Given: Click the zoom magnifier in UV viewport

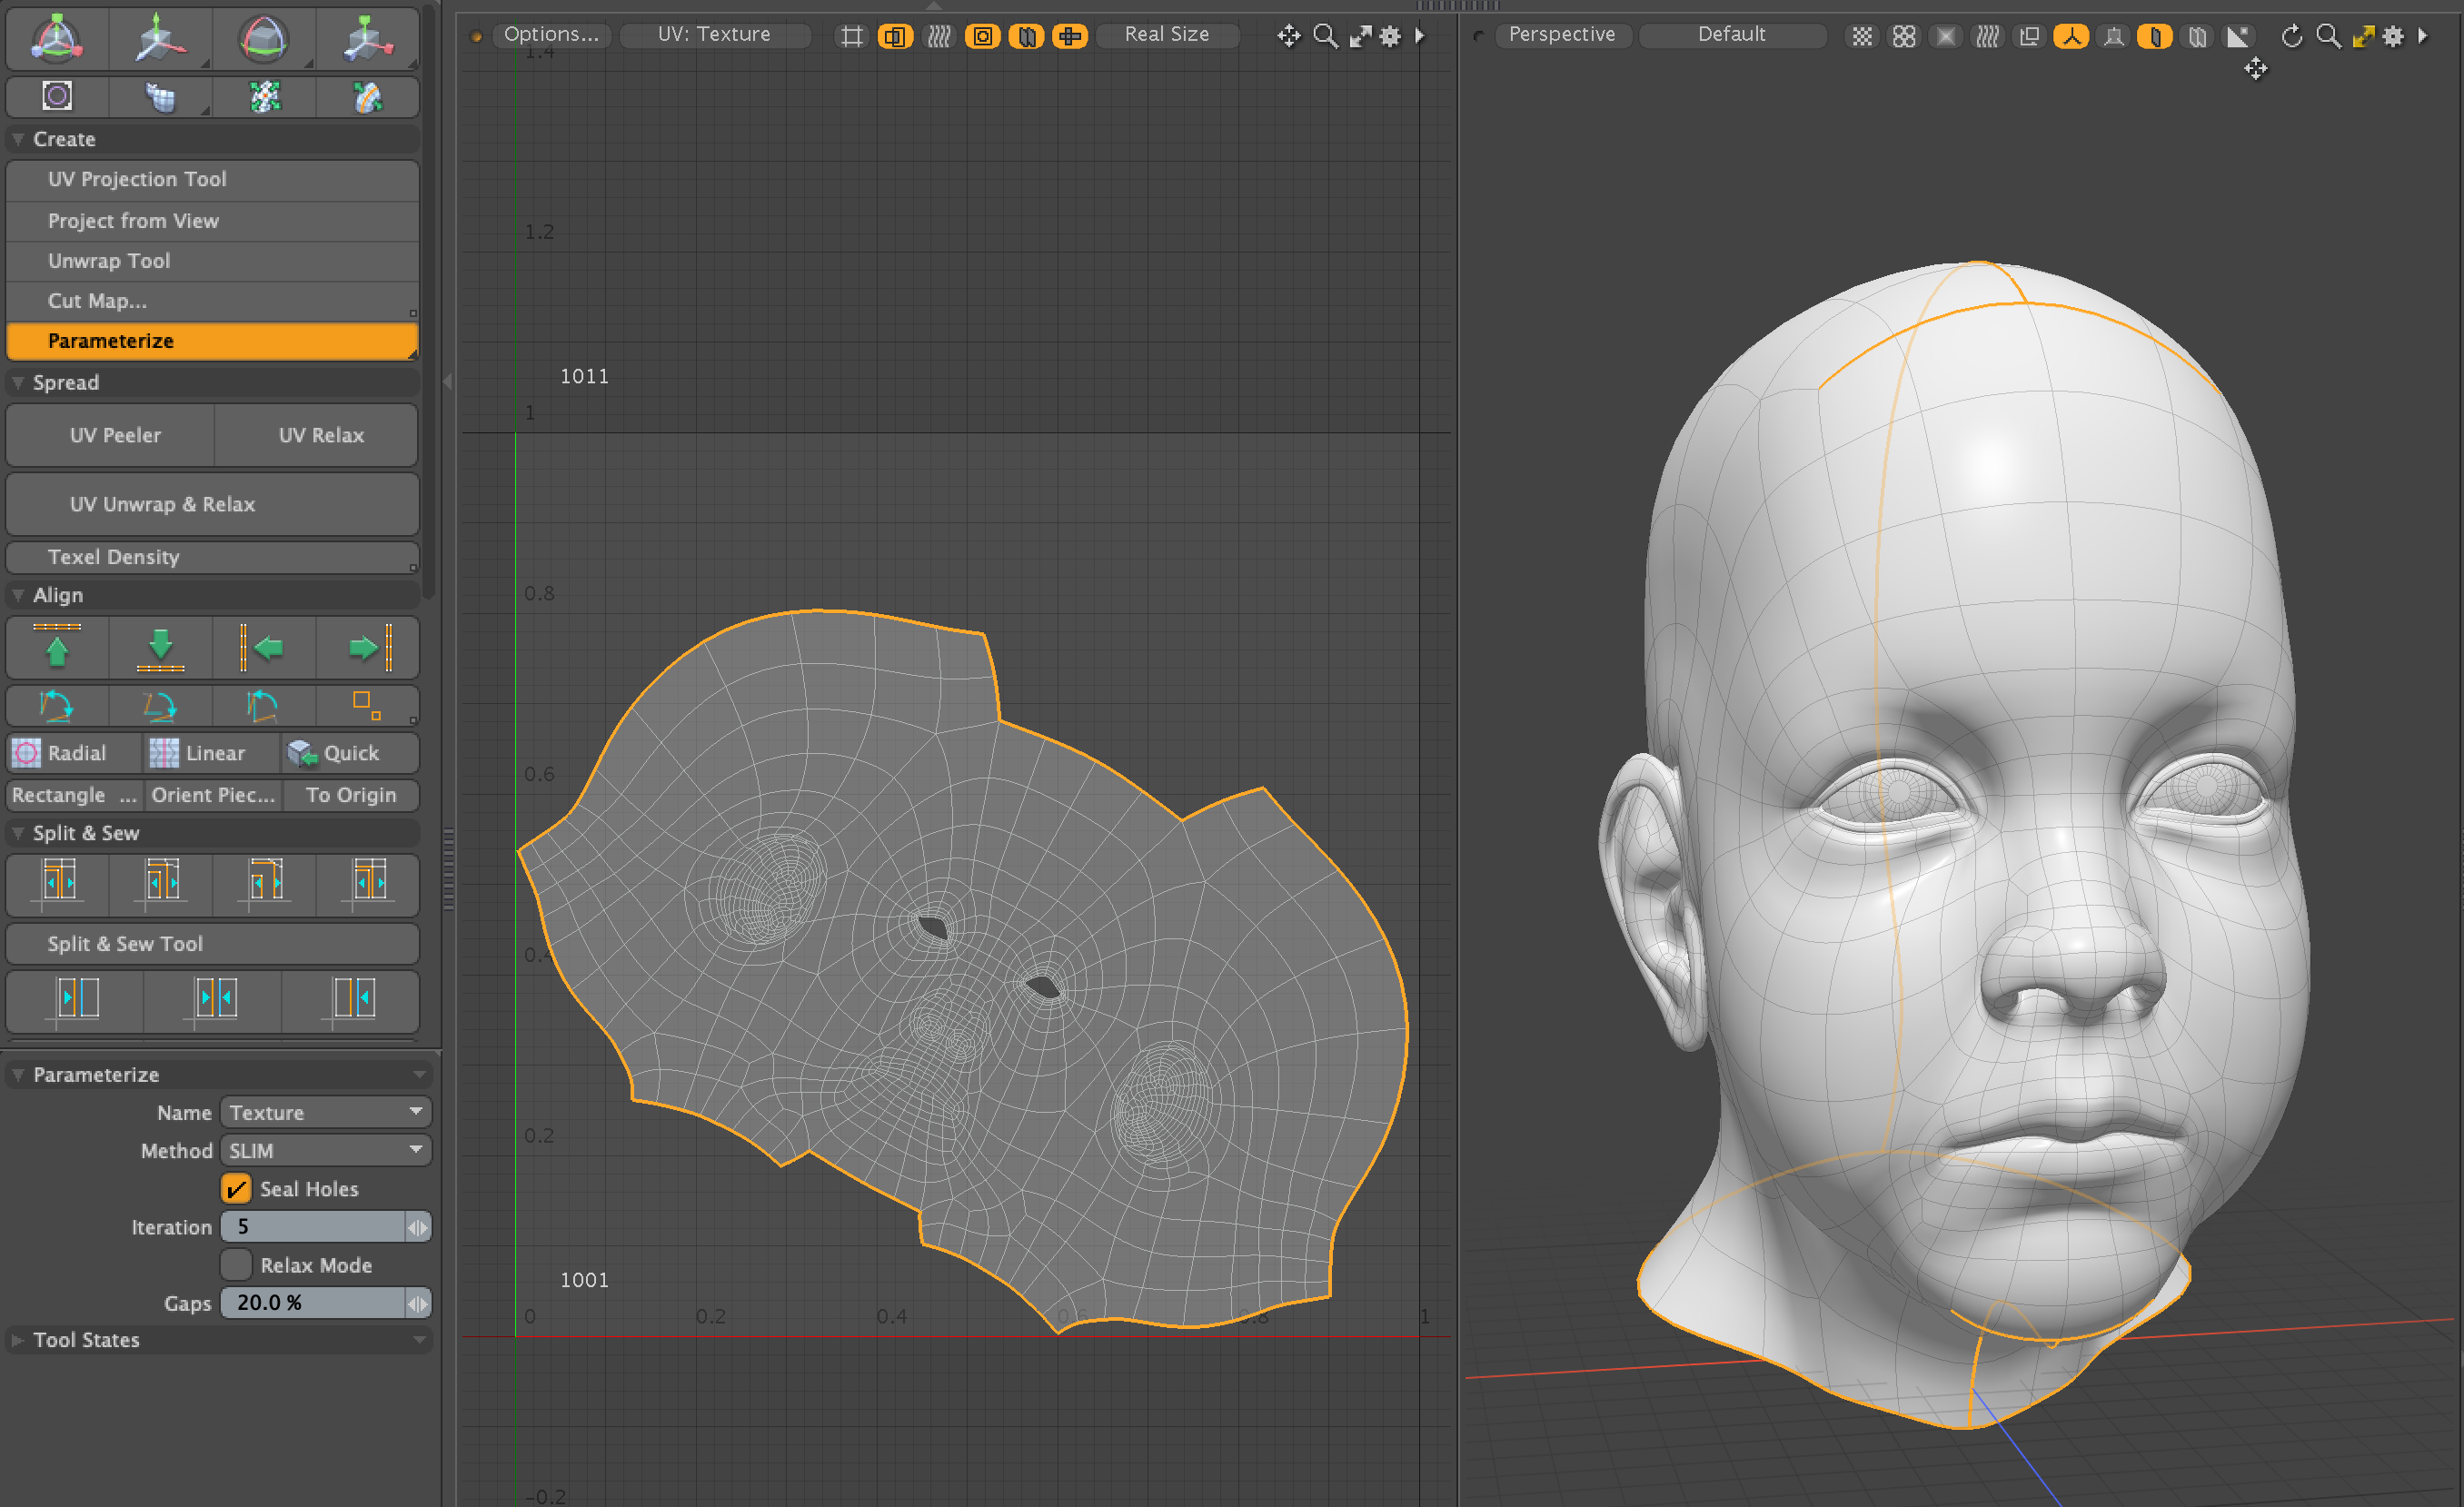Looking at the screenshot, I should (1325, 36).
